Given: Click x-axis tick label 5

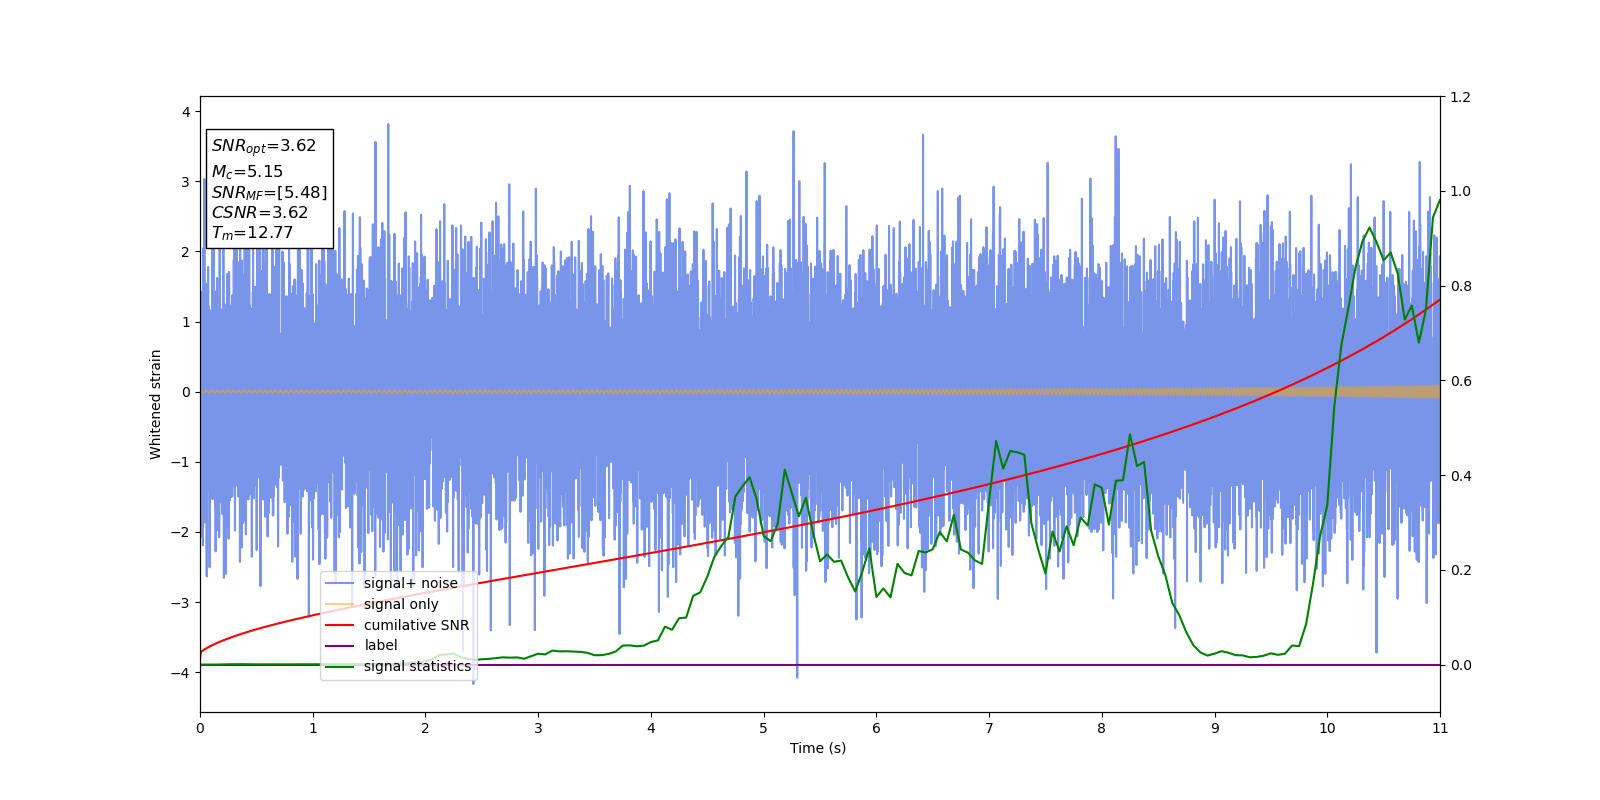Looking at the screenshot, I should (764, 728).
